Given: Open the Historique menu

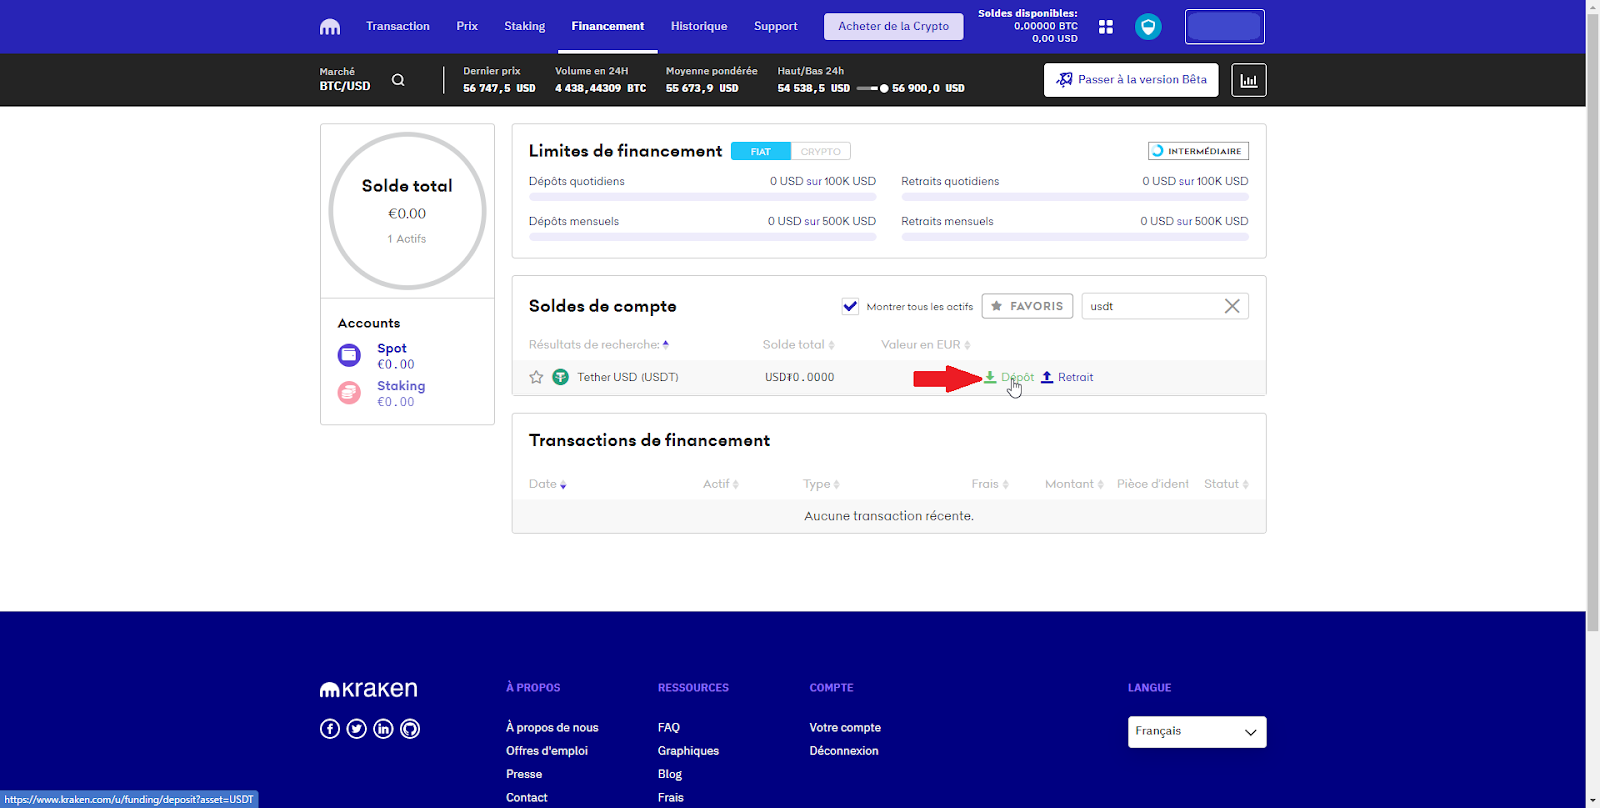Looking at the screenshot, I should [699, 26].
